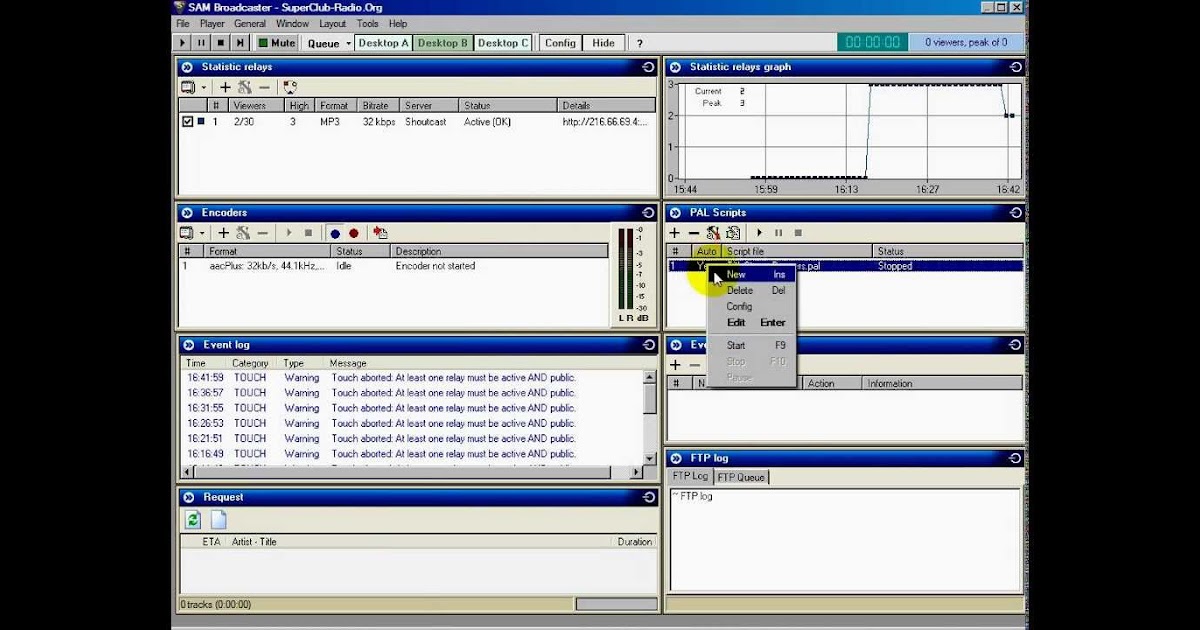Open the Queue dropdown
Screen dimensions: 1200x630
pyautogui.click(x=329, y=43)
